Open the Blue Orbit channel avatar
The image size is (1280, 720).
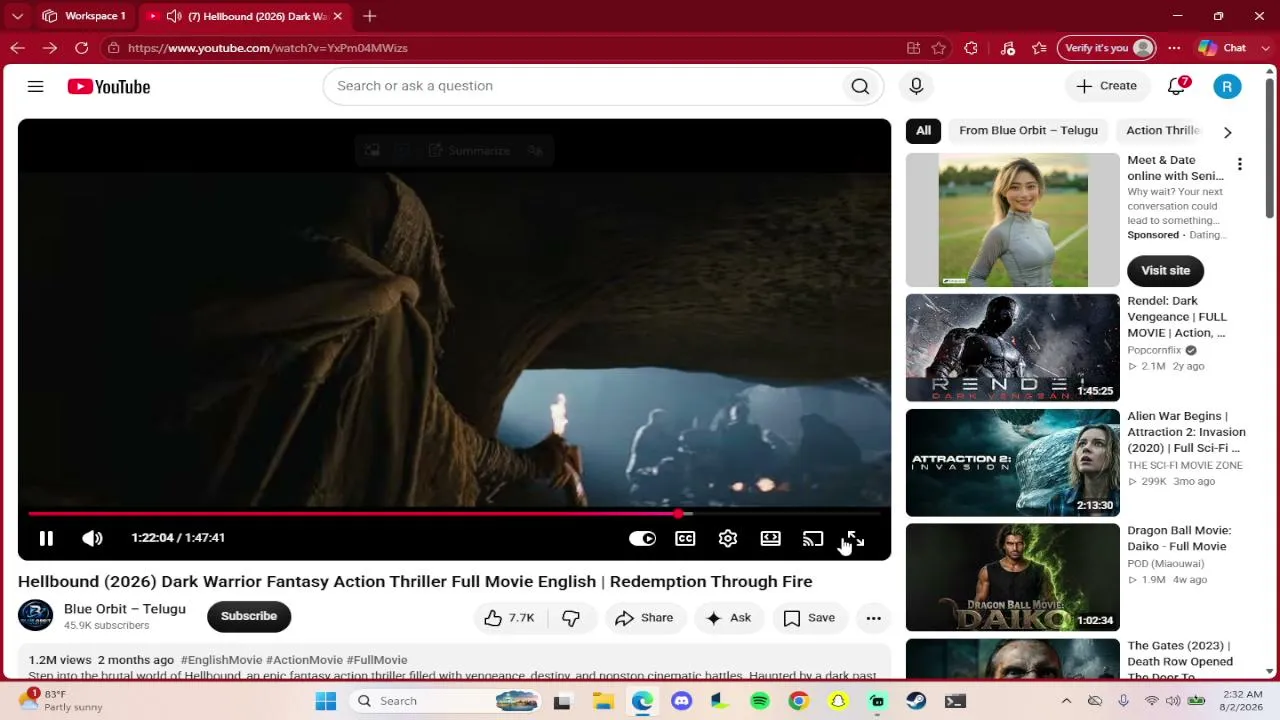(35, 616)
